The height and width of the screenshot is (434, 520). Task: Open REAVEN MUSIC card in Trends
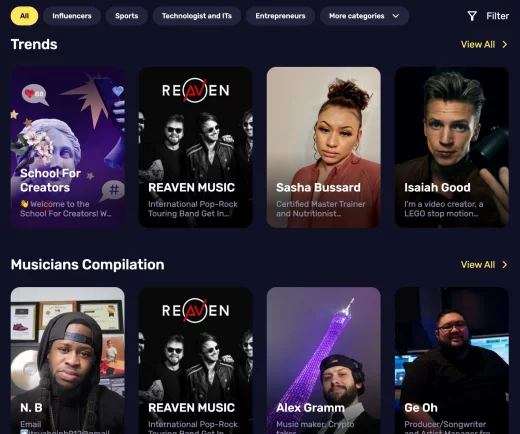(x=196, y=147)
